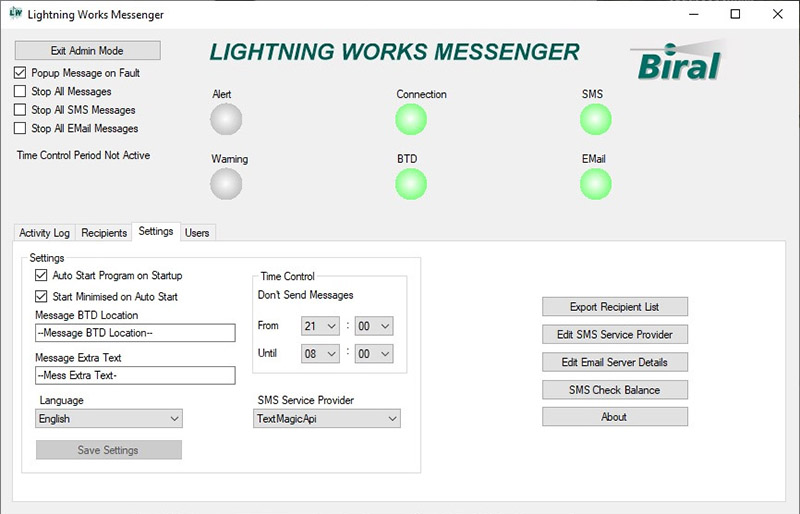Viewport: 800px width, 514px height.
Task: Click the green EMail status light
Action: click(596, 184)
